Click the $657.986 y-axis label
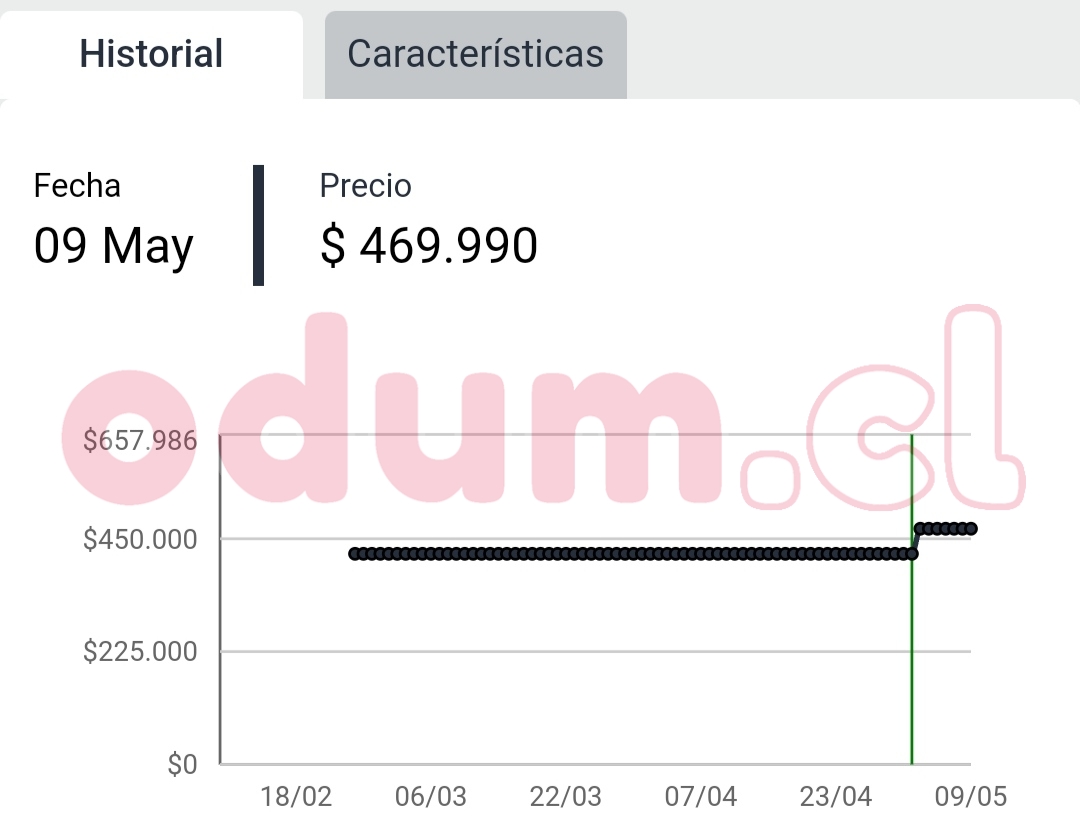The image size is (1080, 818). (140, 440)
